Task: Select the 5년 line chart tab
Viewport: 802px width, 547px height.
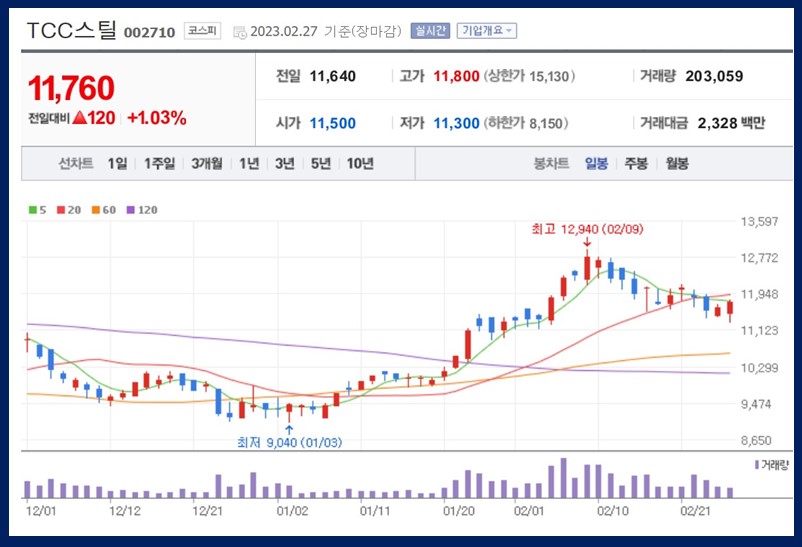Action: 321,163
